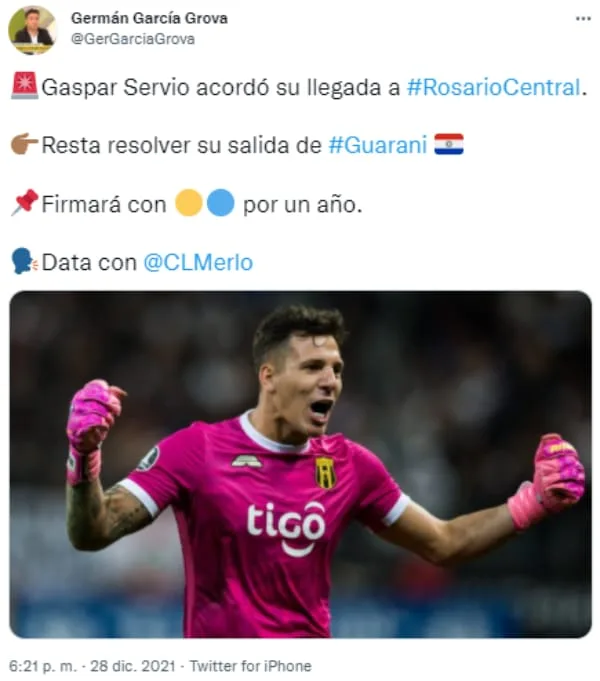Open the #Guarani hashtag

tap(378, 145)
